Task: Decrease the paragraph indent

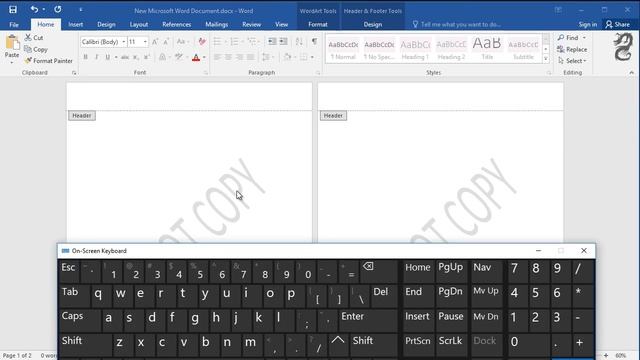Action: 272,42
